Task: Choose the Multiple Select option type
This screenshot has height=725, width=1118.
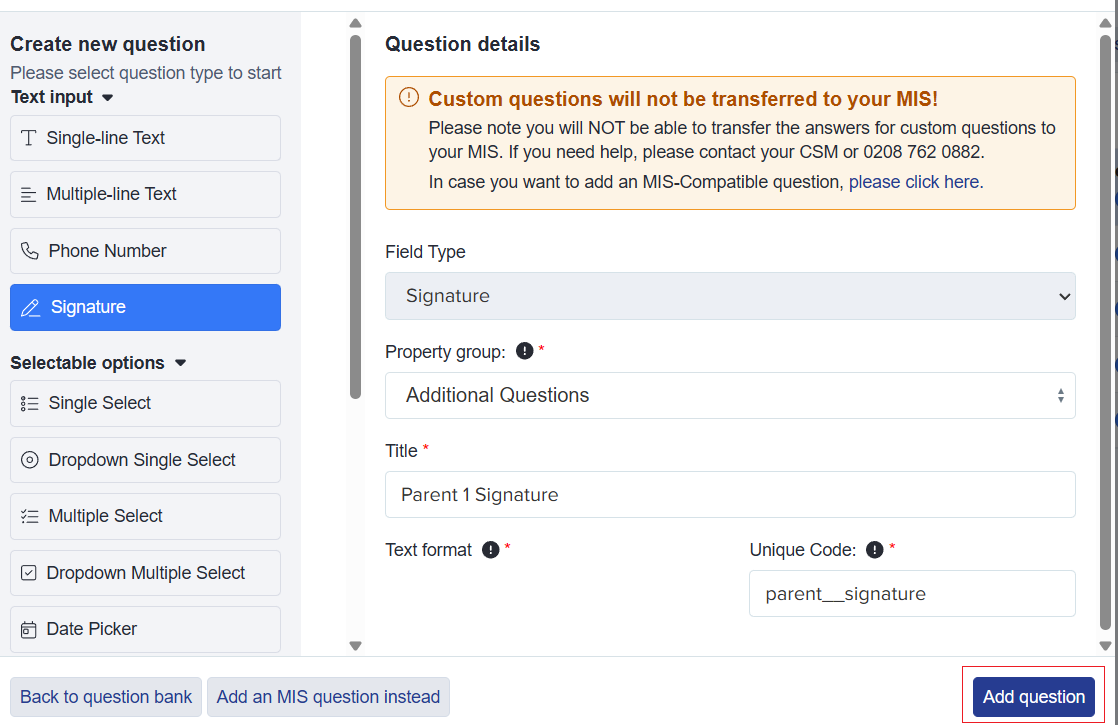Action: point(145,516)
